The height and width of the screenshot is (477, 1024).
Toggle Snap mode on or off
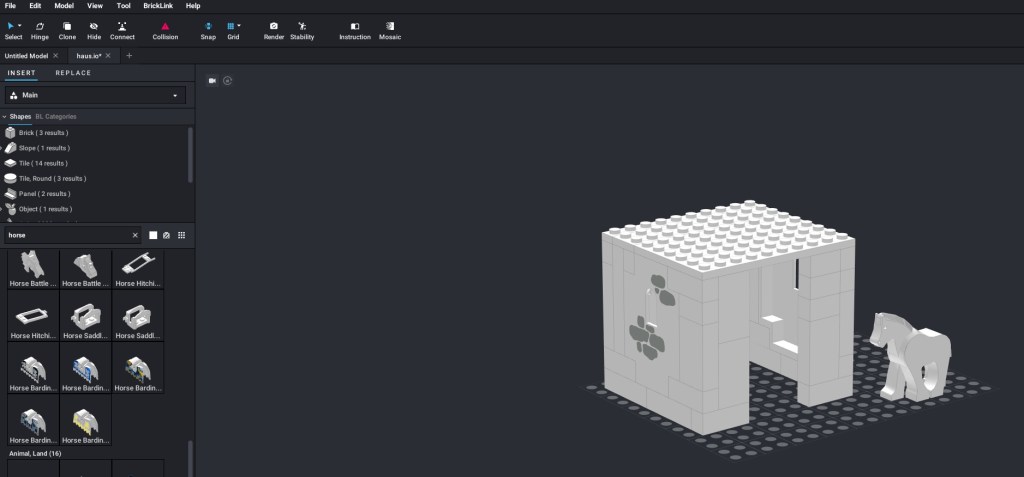tap(208, 30)
